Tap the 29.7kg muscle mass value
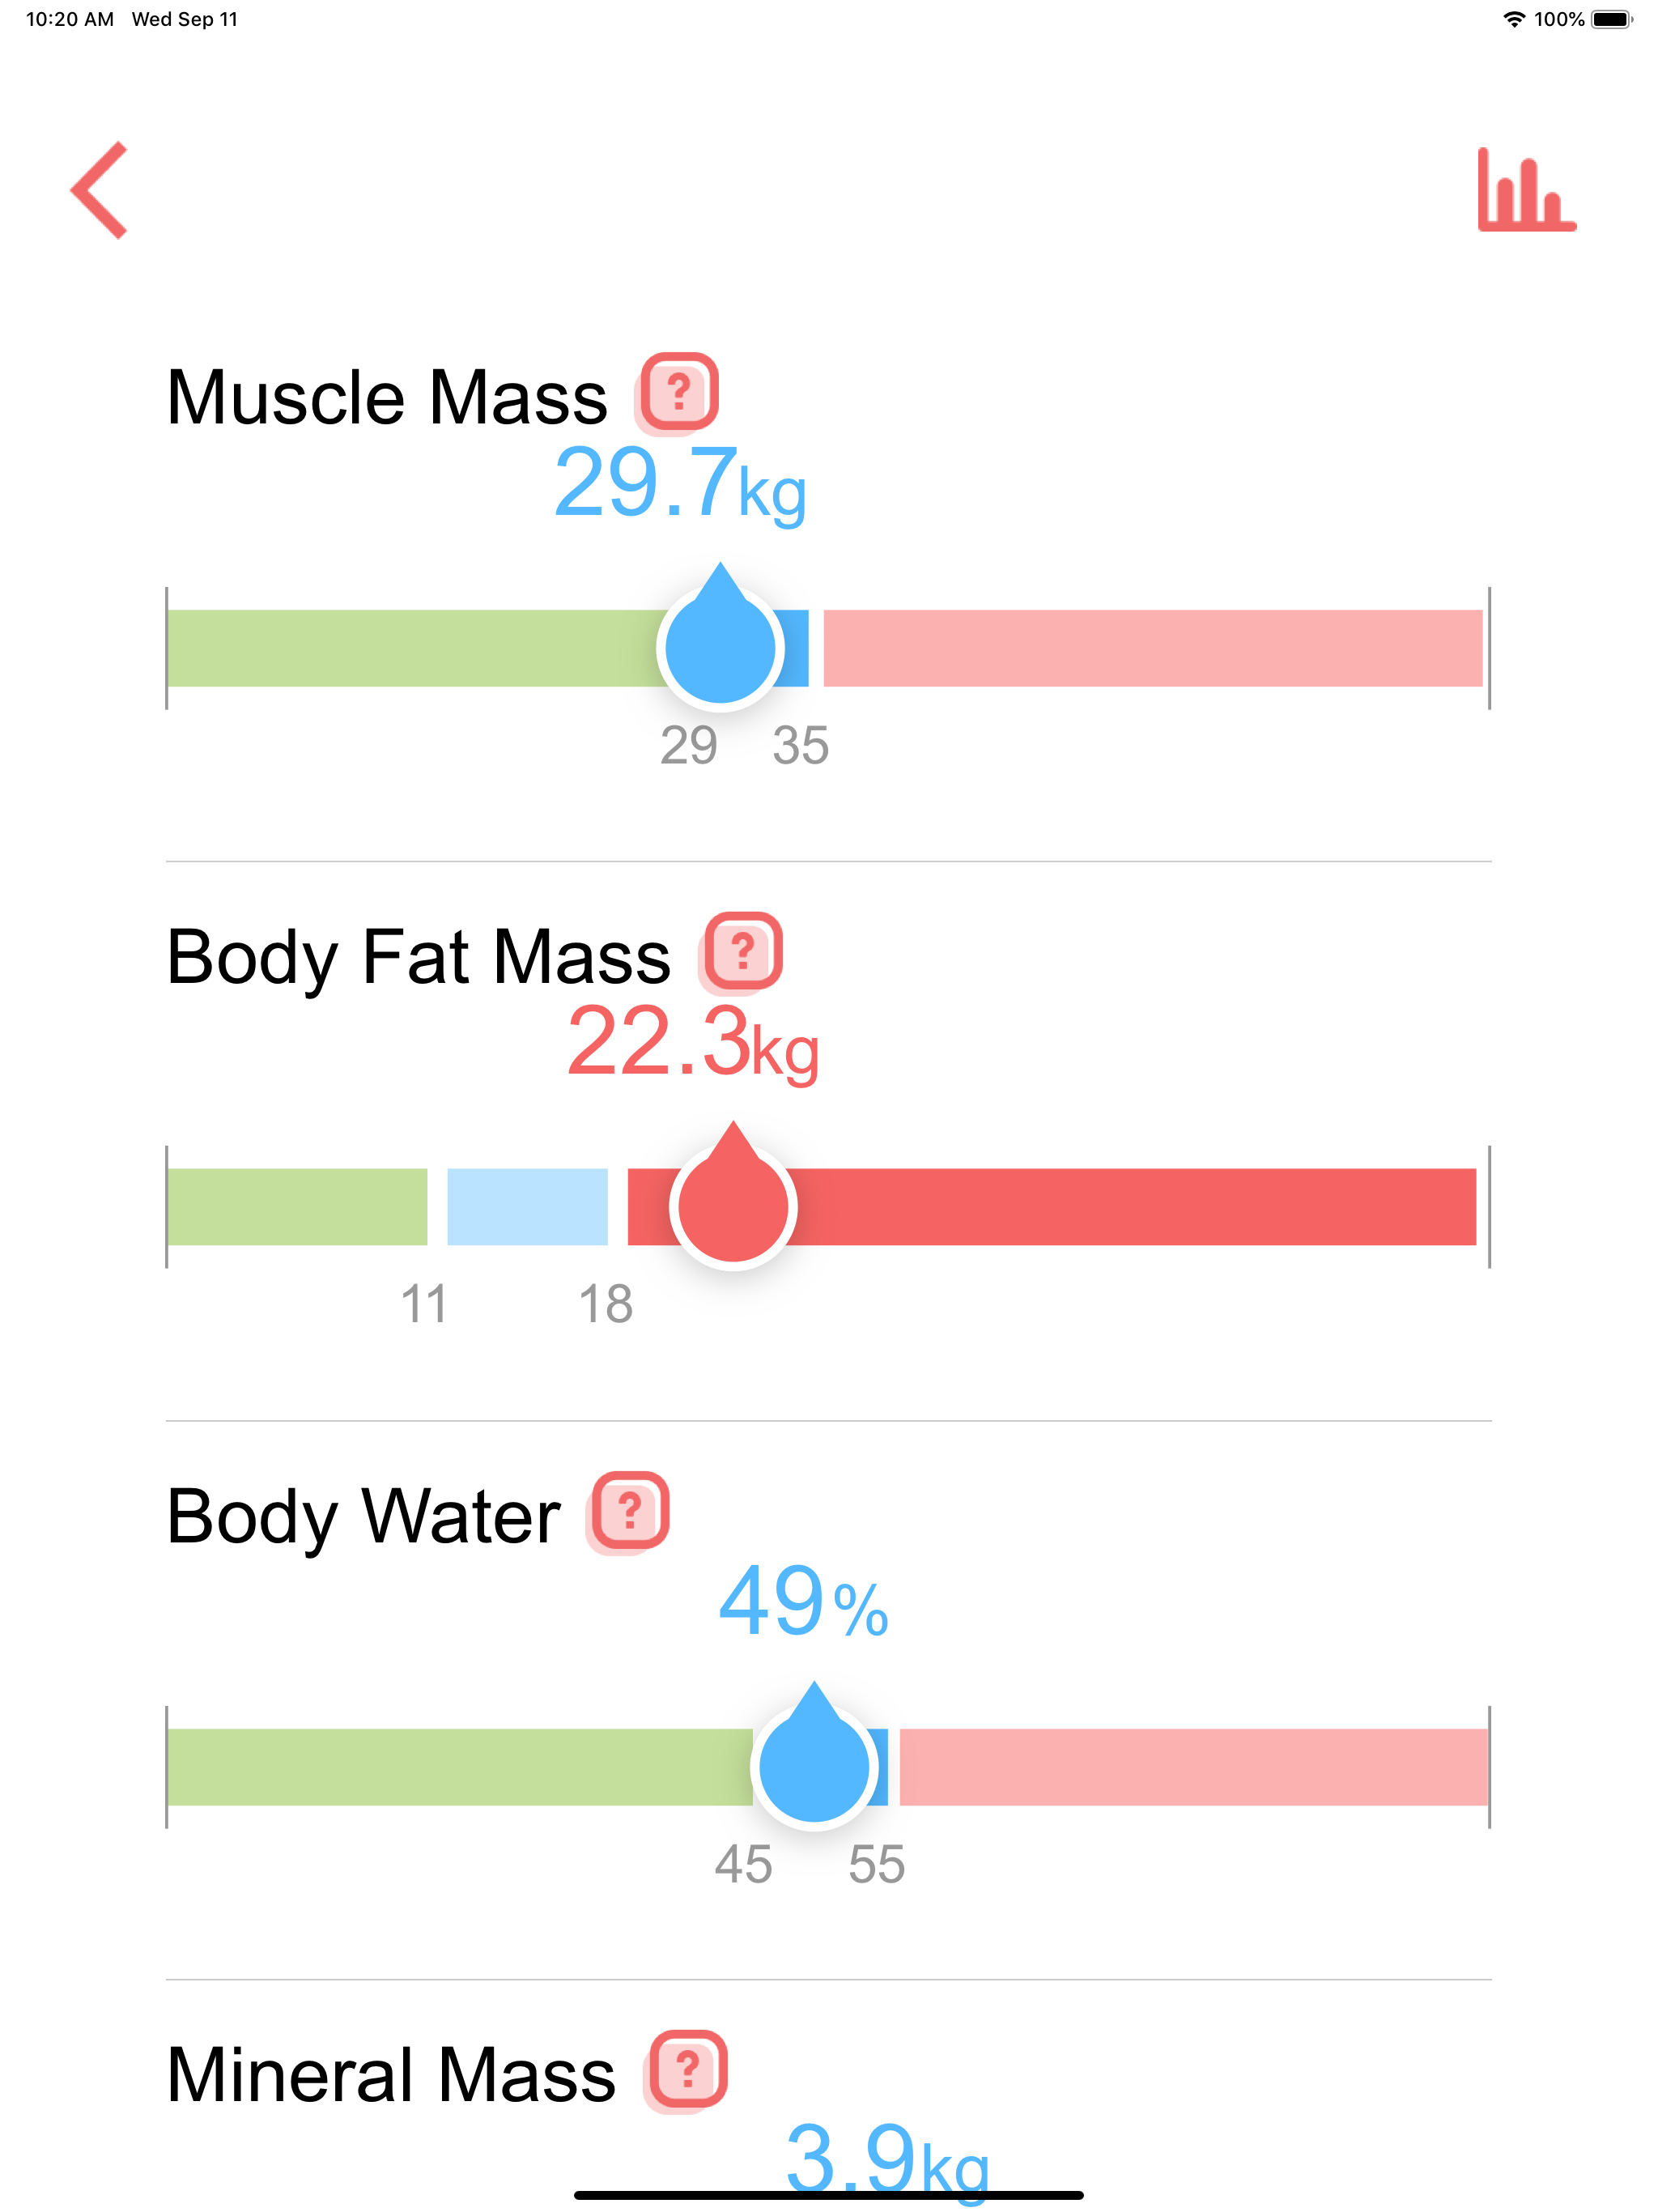Viewport: 1658px width, 2212px height. [x=680, y=485]
